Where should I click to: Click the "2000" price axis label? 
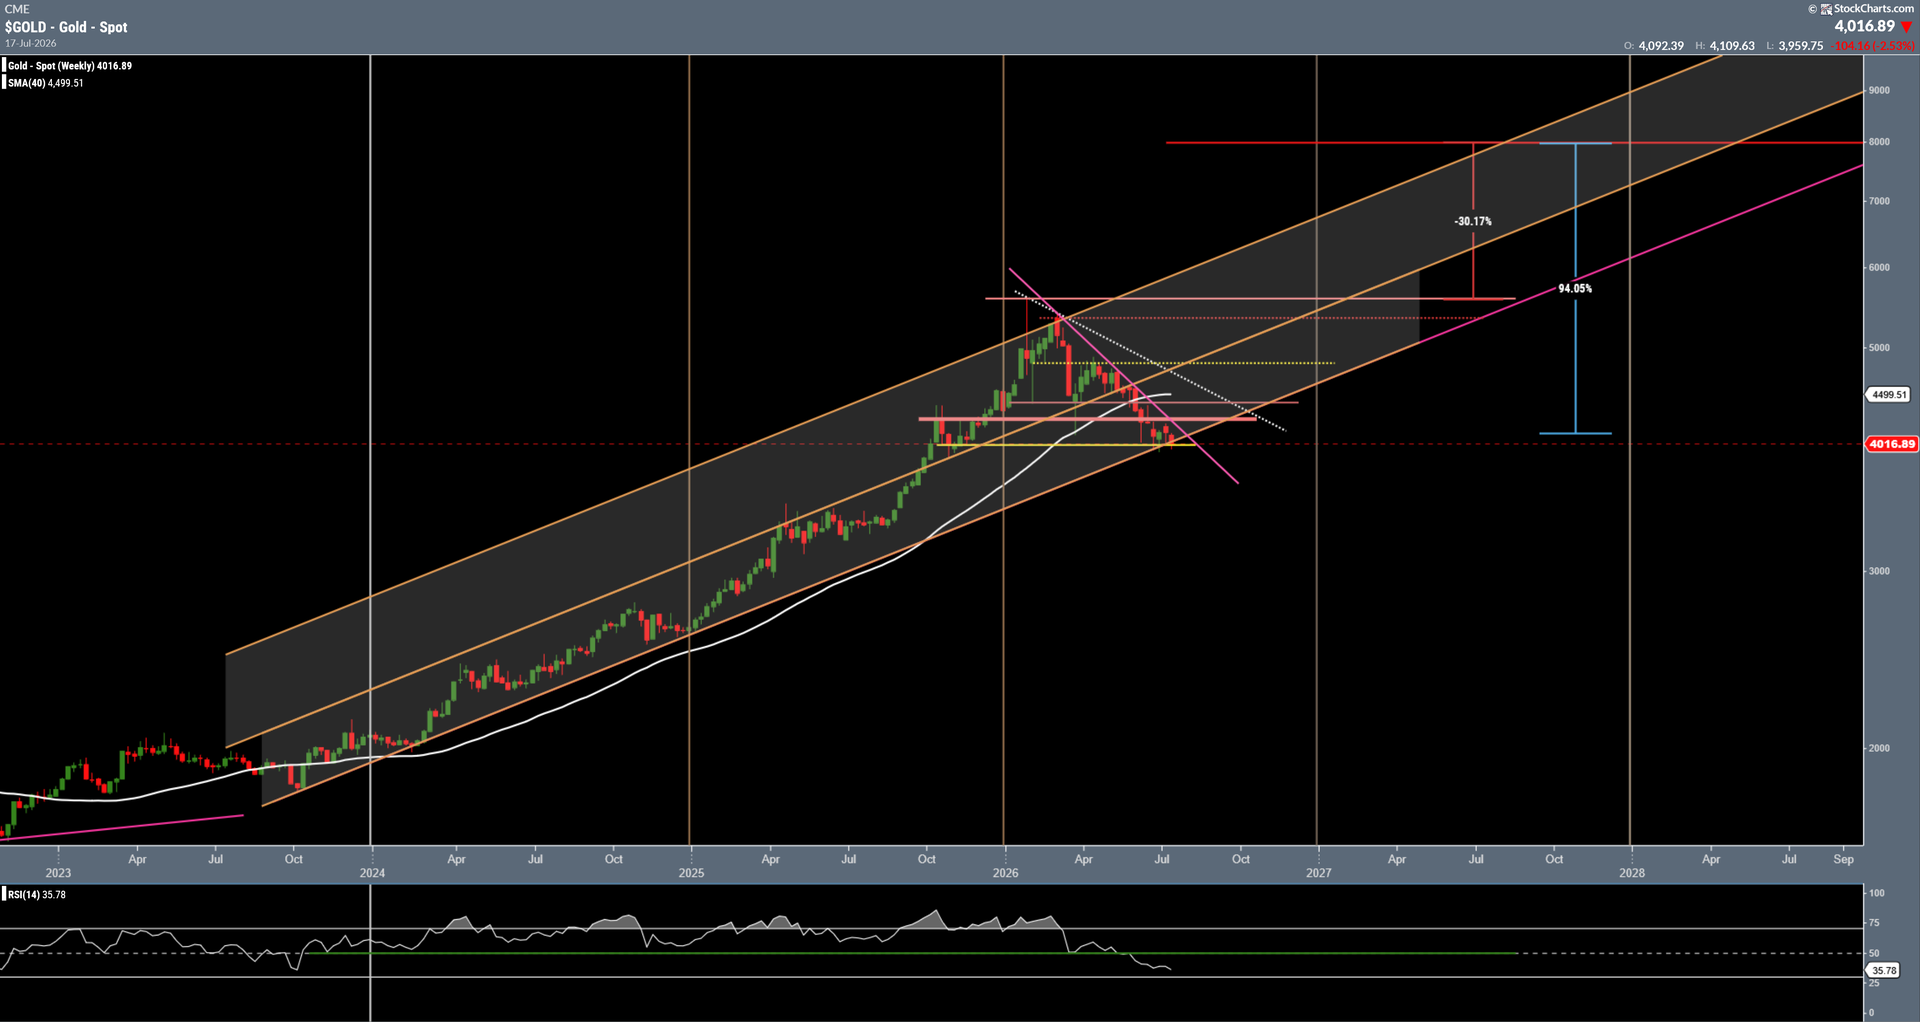pyautogui.click(x=1879, y=748)
